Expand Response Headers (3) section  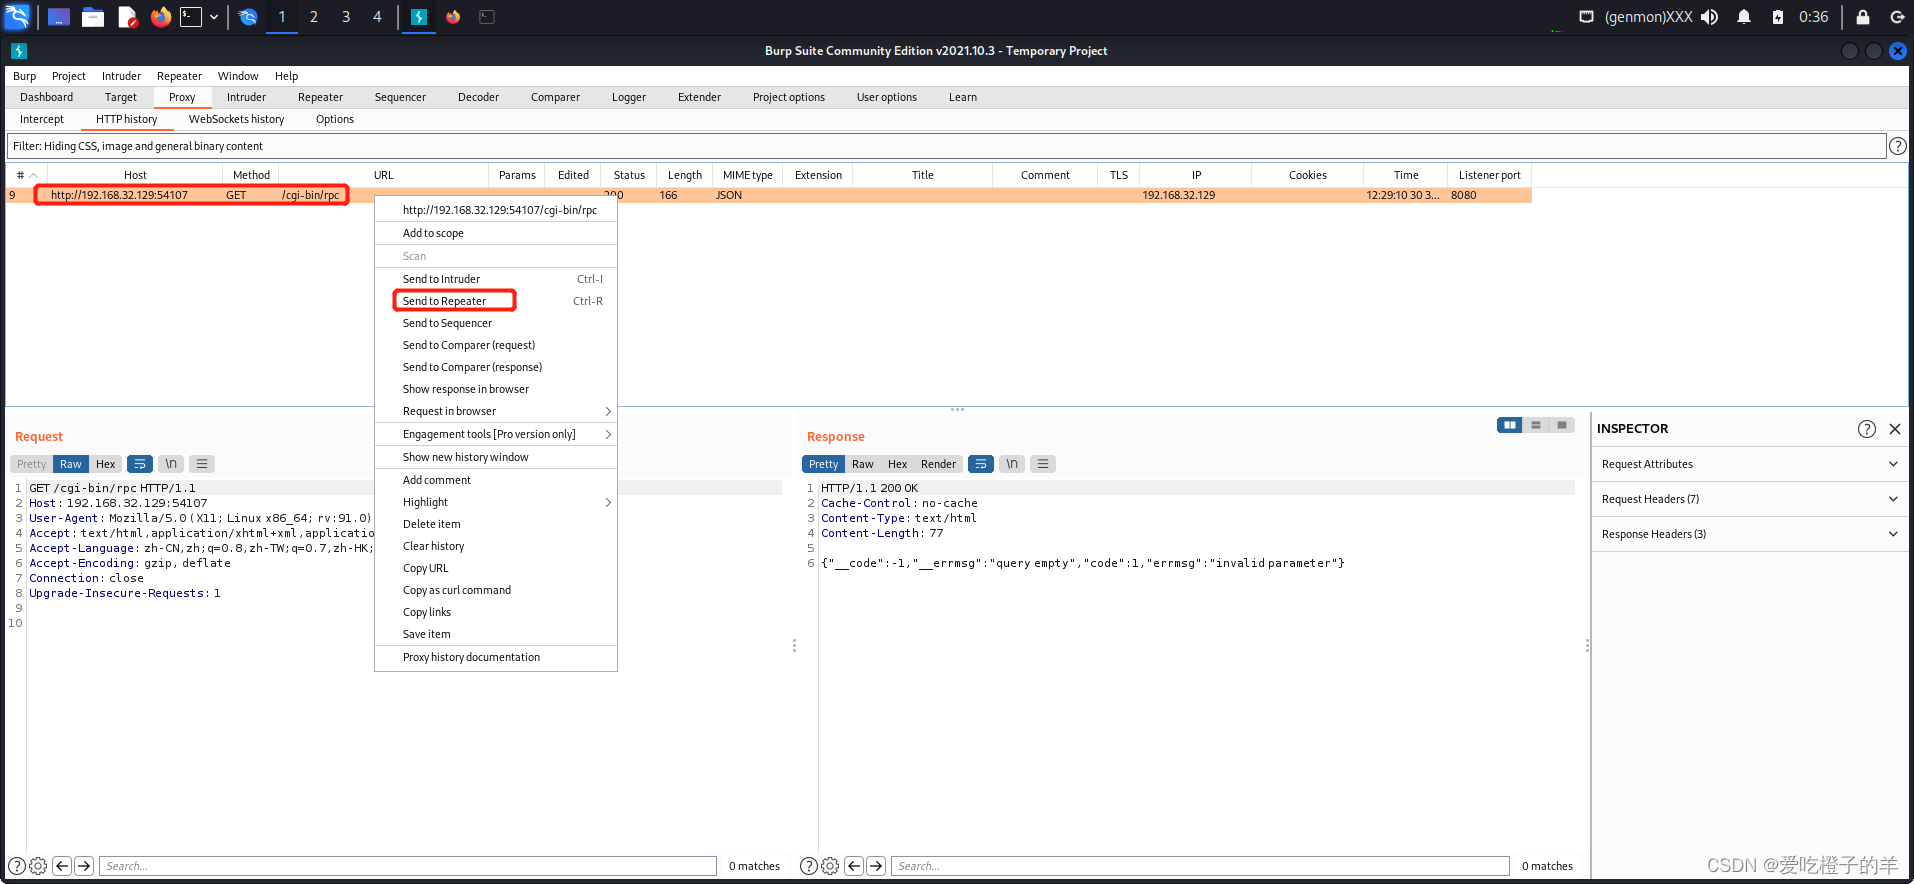pyautogui.click(x=1750, y=534)
